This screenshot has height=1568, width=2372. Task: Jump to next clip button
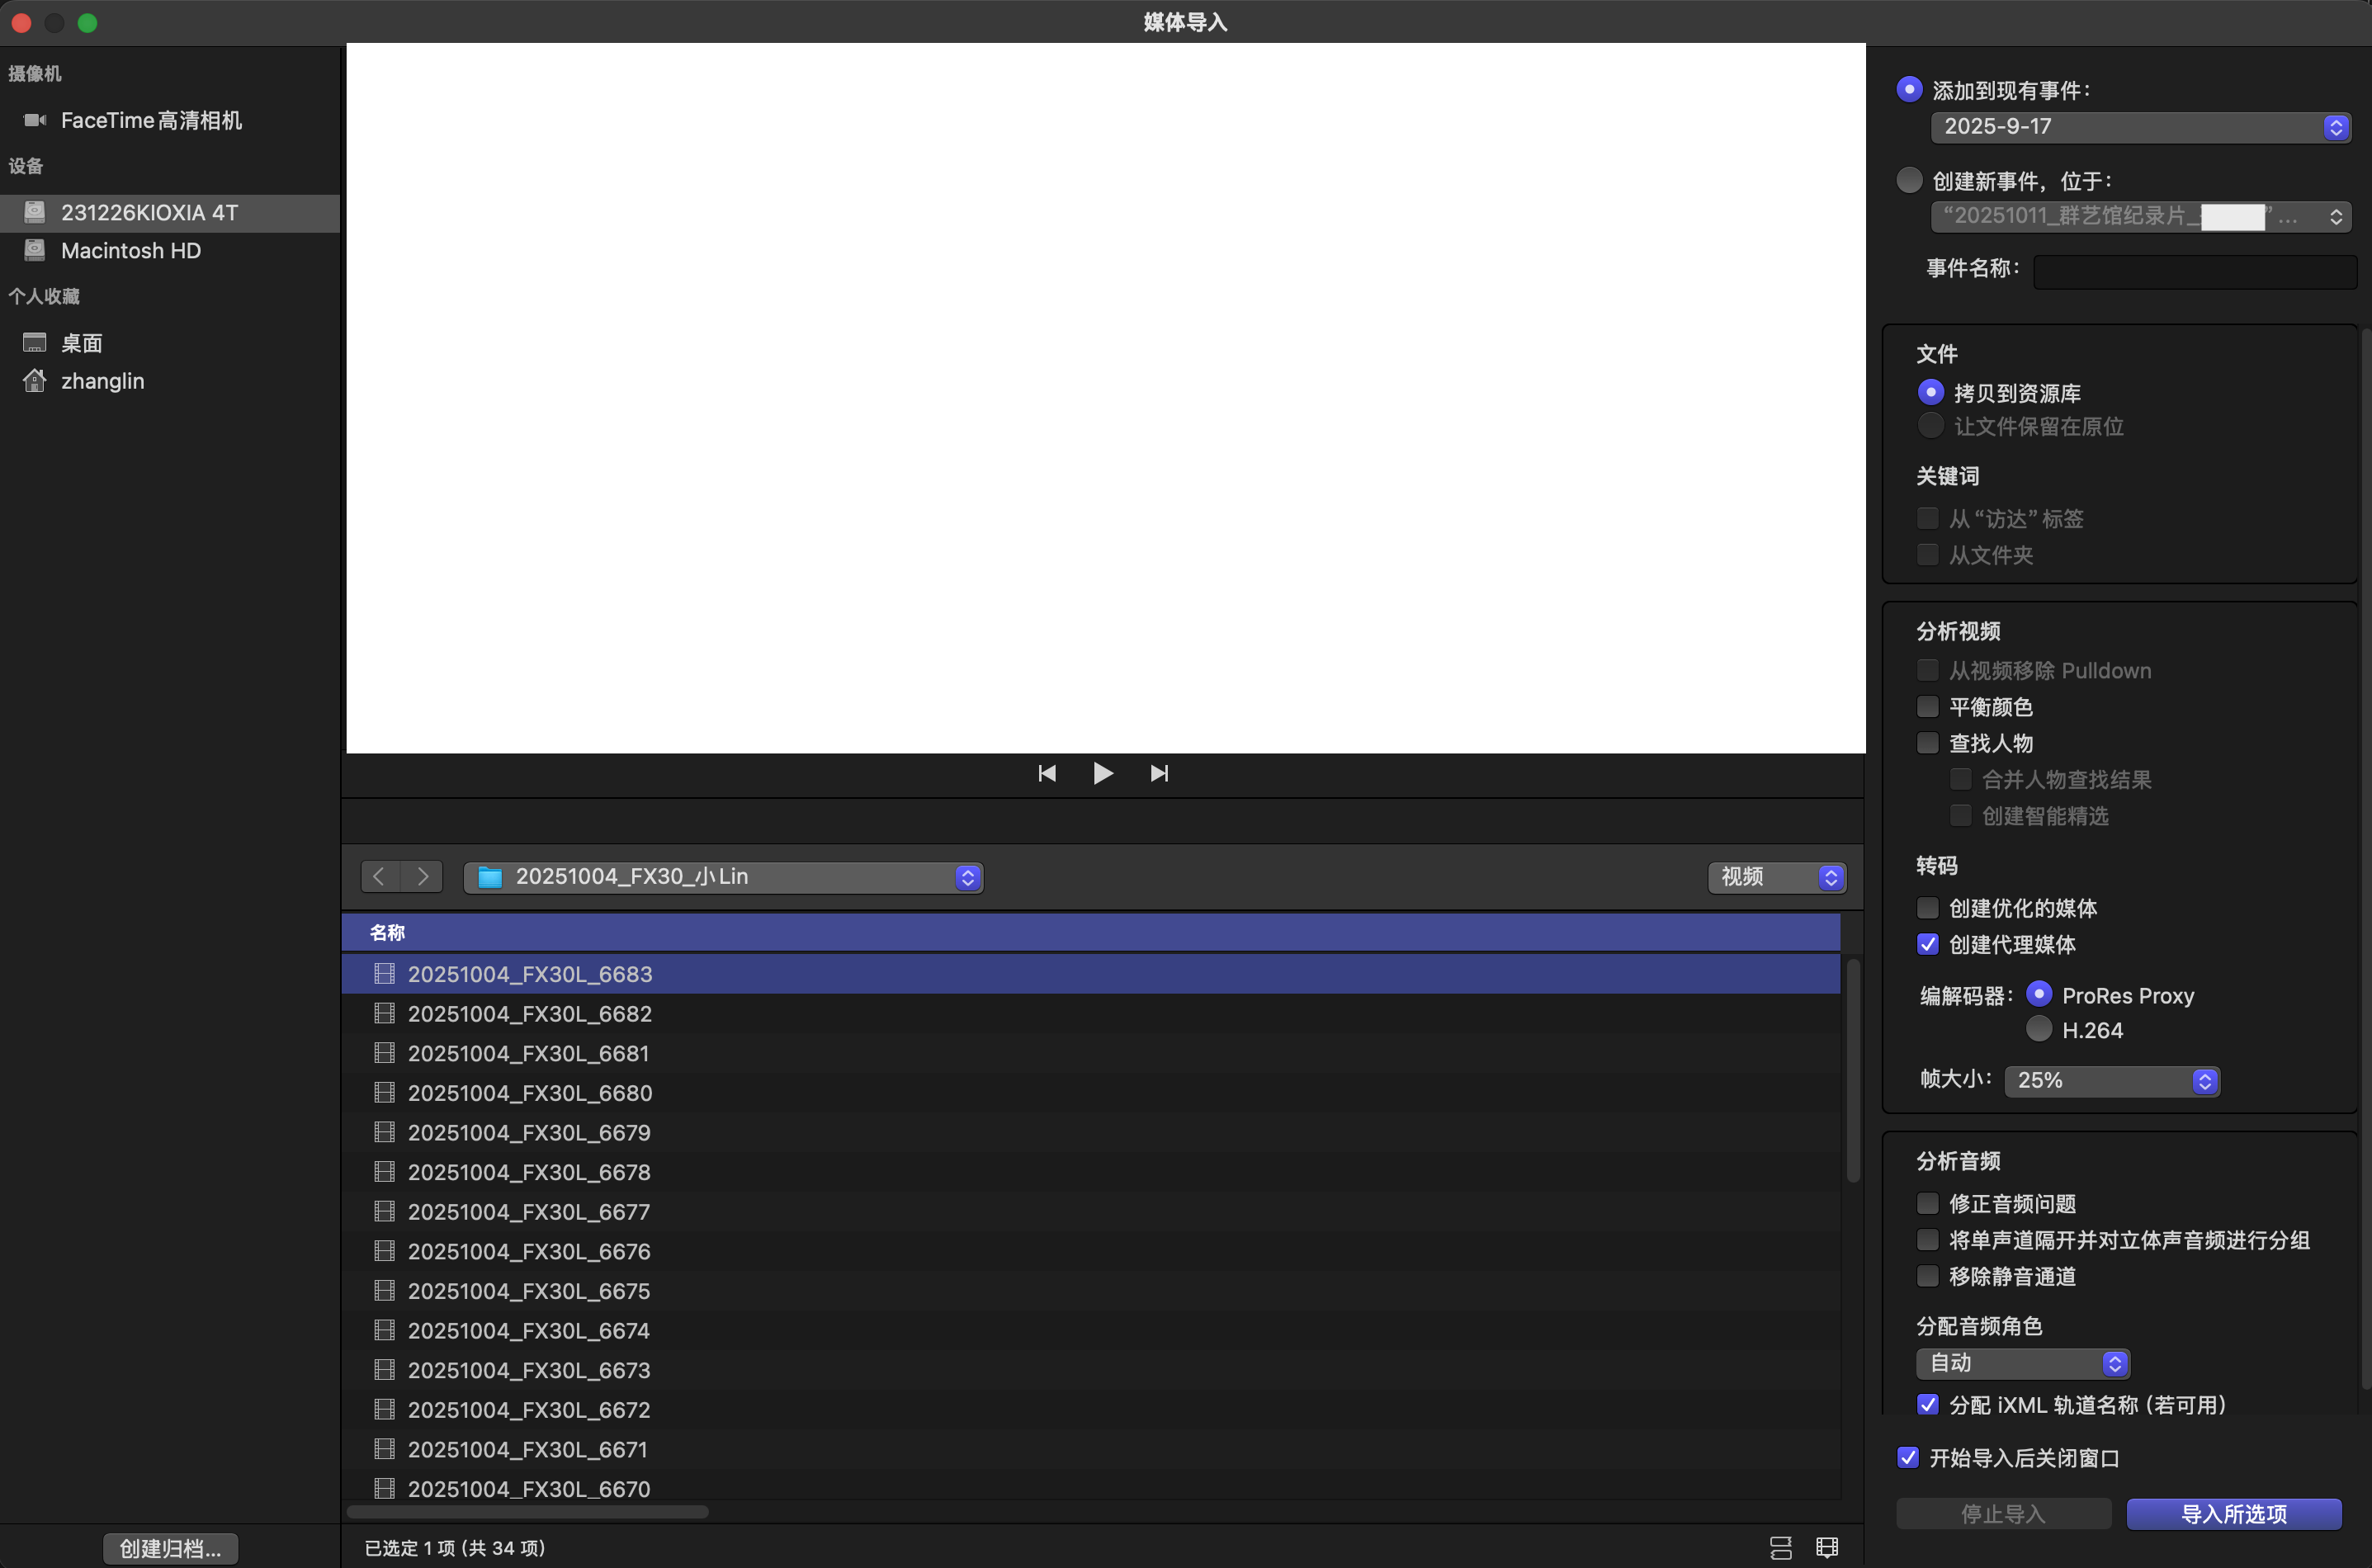coord(1159,773)
